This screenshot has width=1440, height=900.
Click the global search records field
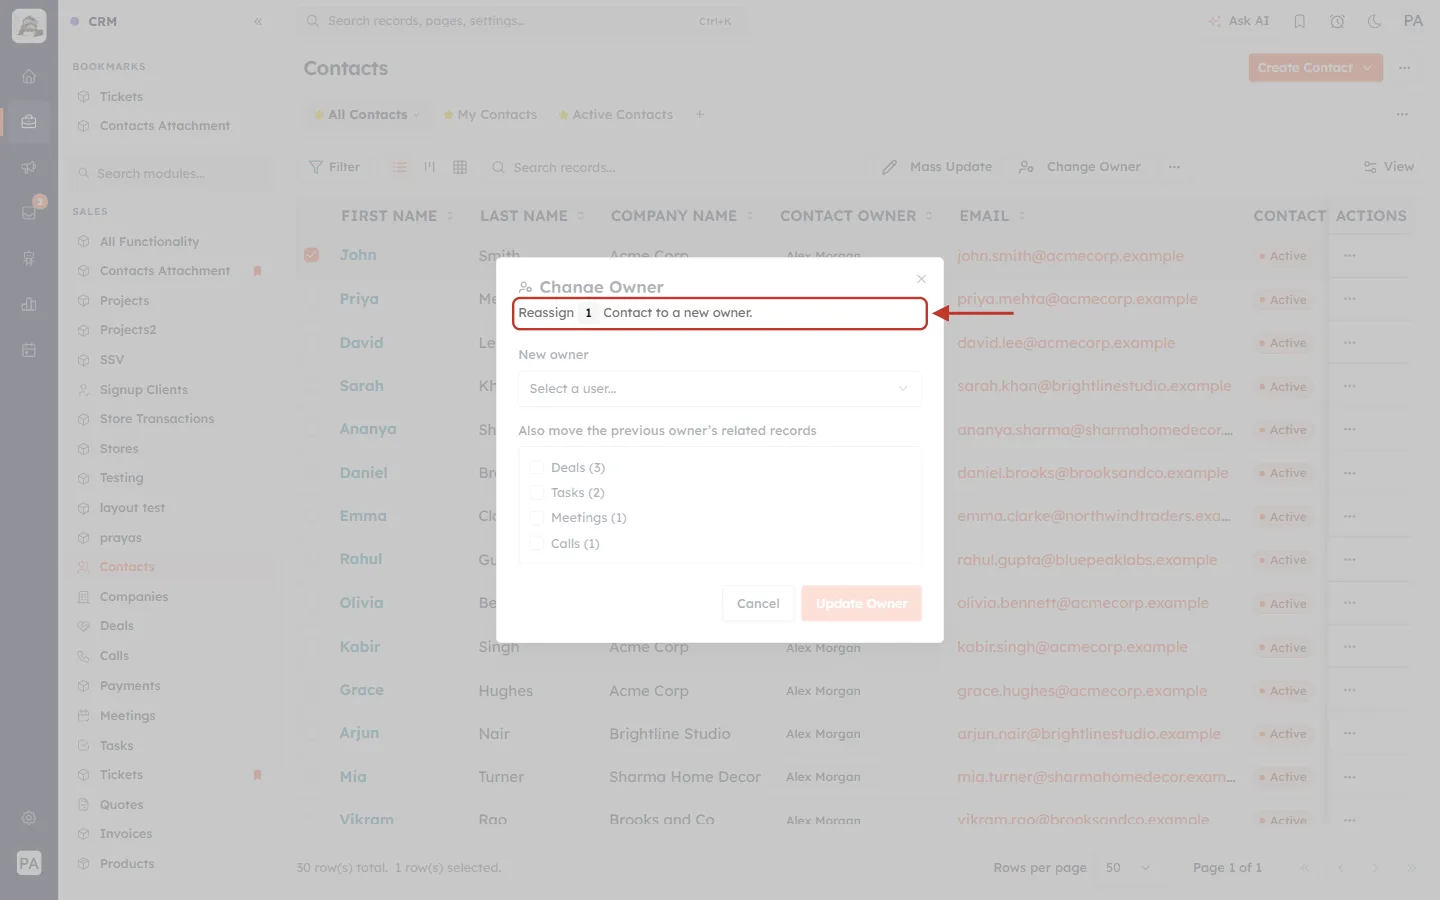pyautogui.click(x=520, y=21)
